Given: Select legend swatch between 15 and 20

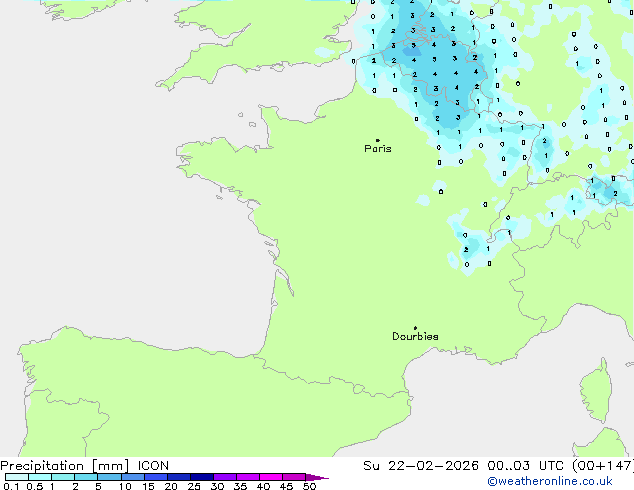Looking at the screenshot, I should point(156,477).
